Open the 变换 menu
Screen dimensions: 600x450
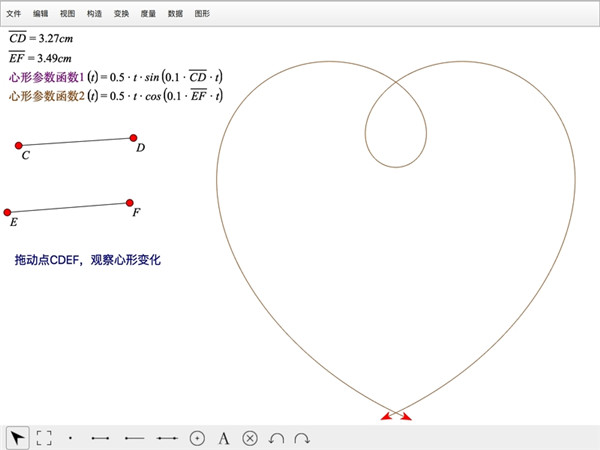click(121, 13)
